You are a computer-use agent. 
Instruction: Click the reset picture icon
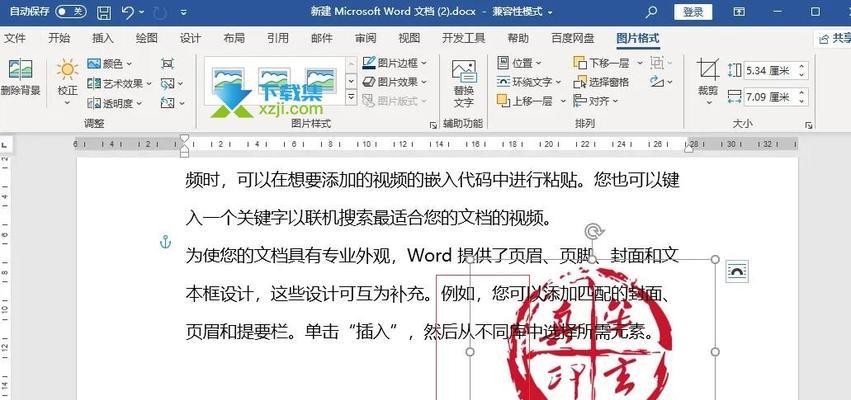[x=168, y=103]
